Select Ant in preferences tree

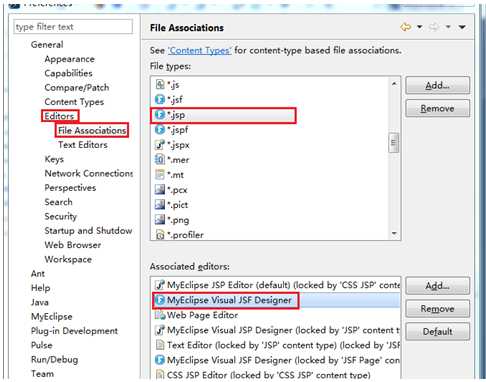click(38, 274)
